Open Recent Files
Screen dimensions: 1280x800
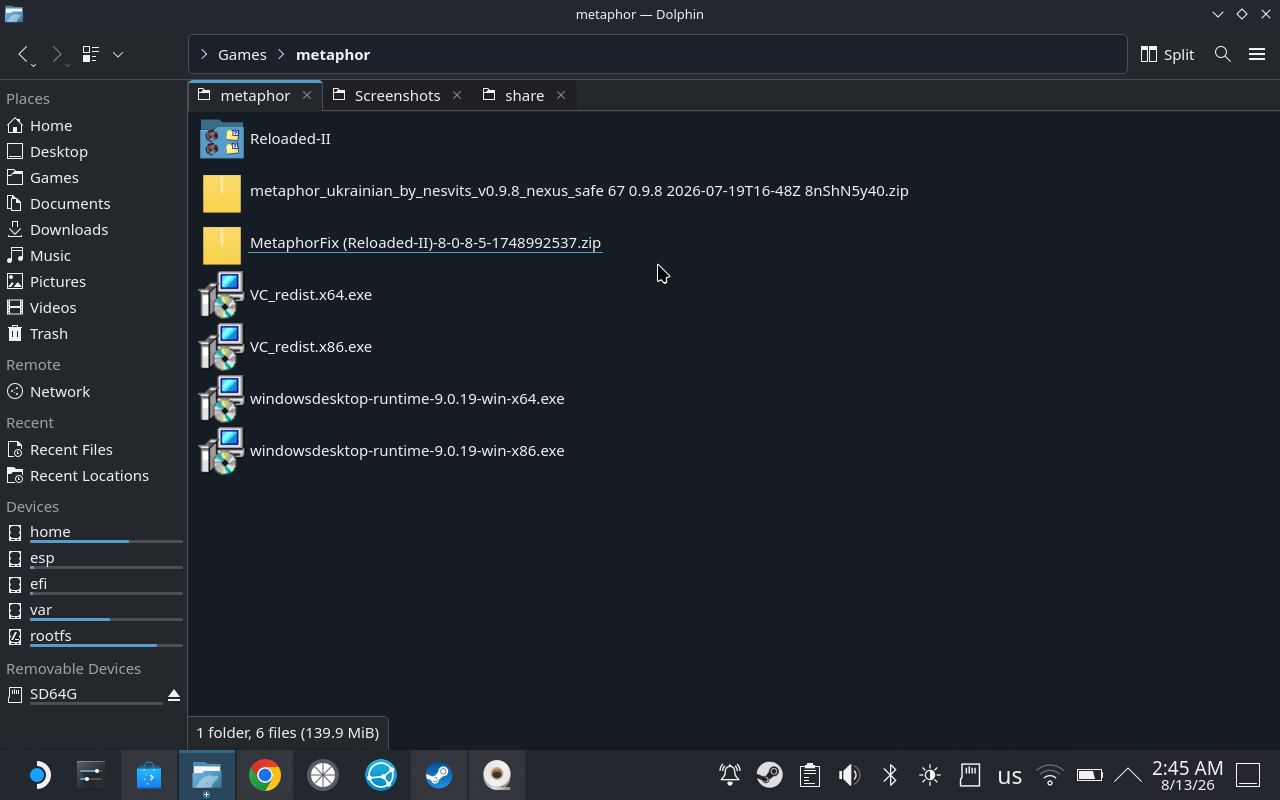(93, 449)
